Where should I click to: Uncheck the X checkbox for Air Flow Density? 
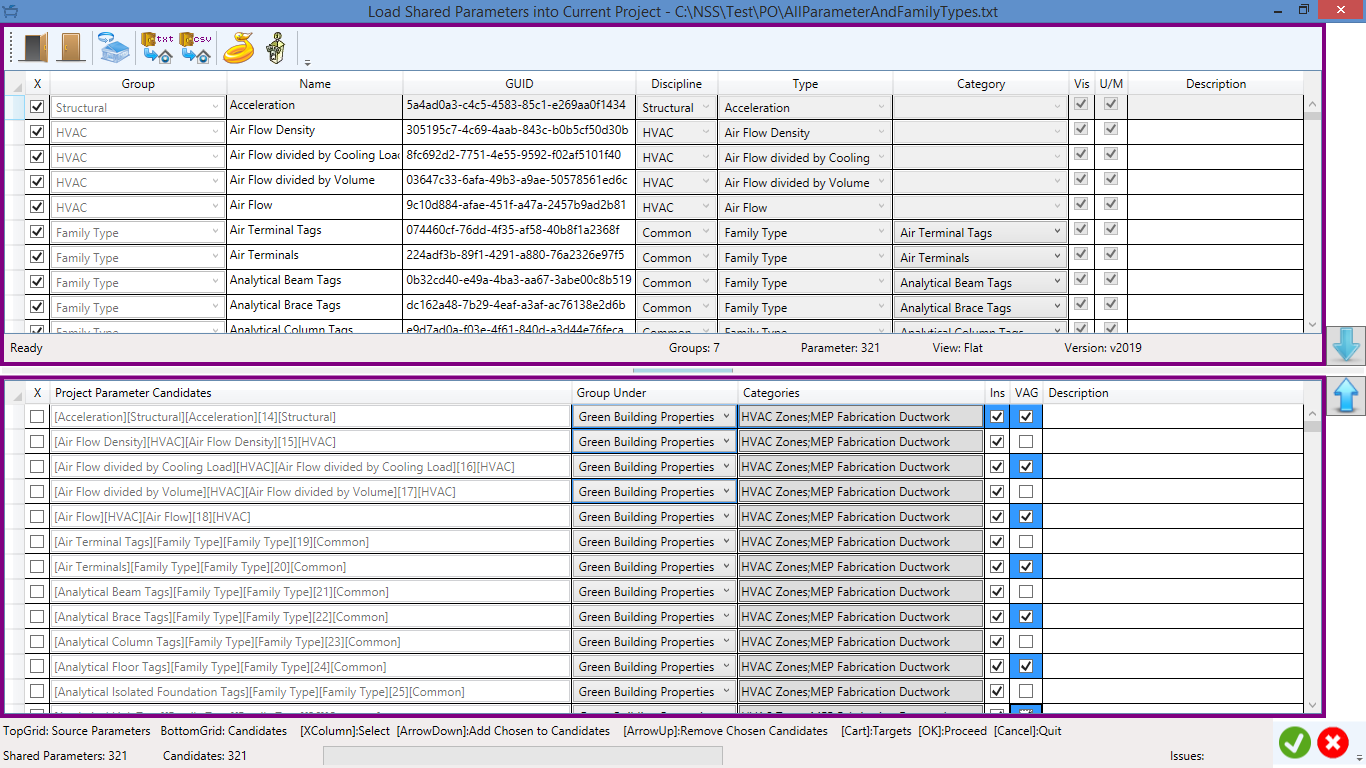coord(37,131)
